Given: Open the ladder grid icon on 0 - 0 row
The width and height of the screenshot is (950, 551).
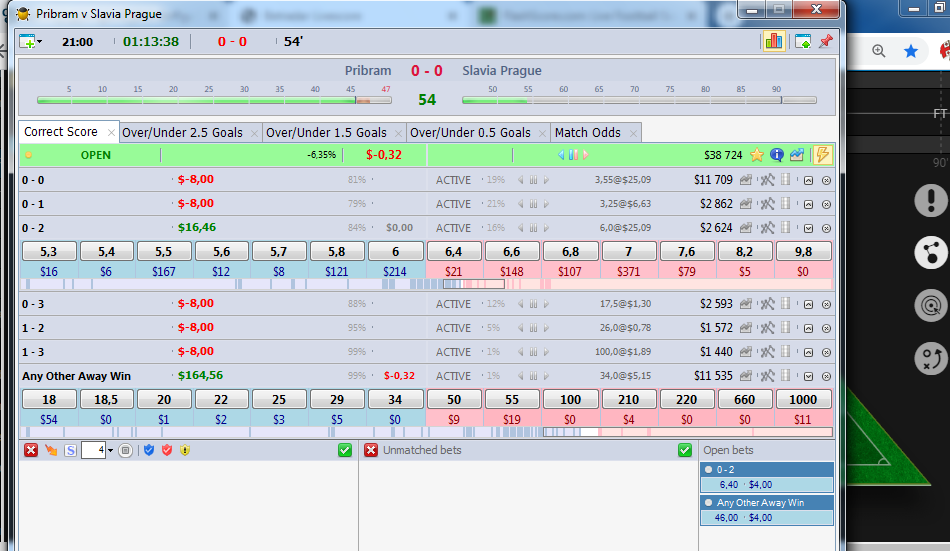Looking at the screenshot, I should click(786, 179).
